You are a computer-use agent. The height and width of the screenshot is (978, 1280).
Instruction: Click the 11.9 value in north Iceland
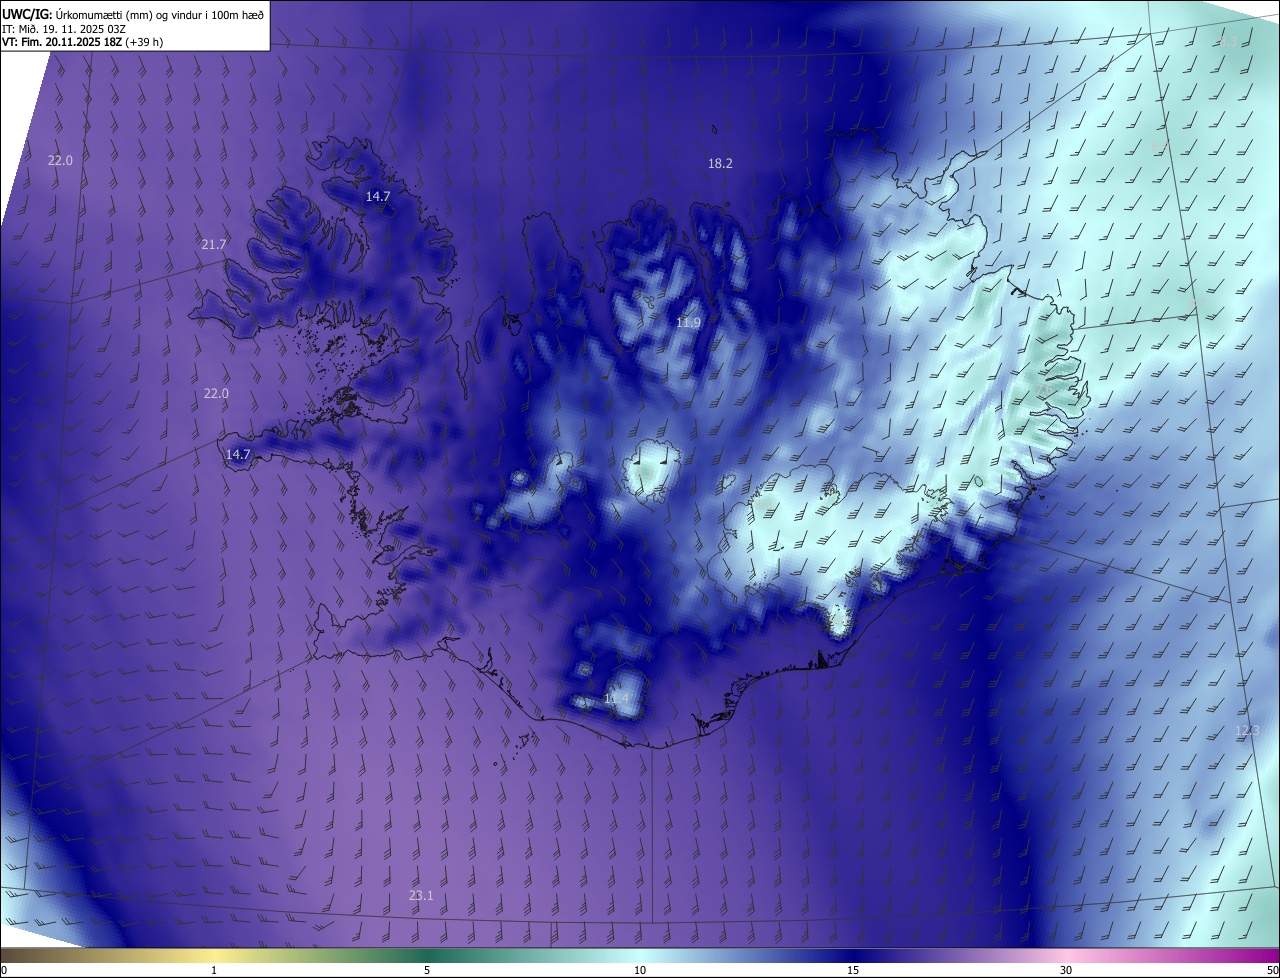point(688,322)
